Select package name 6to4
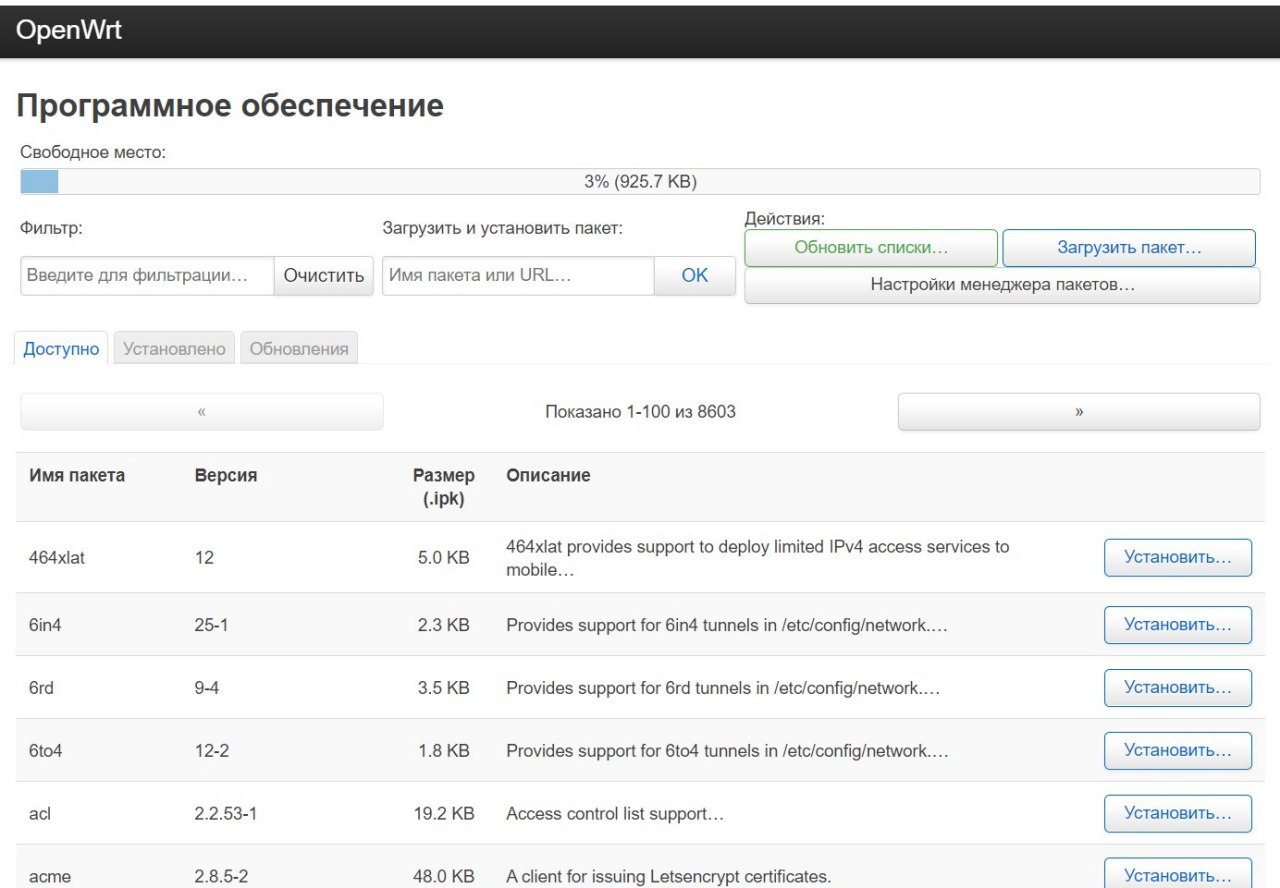Viewport: 1280px width, 888px height. [x=45, y=751]
